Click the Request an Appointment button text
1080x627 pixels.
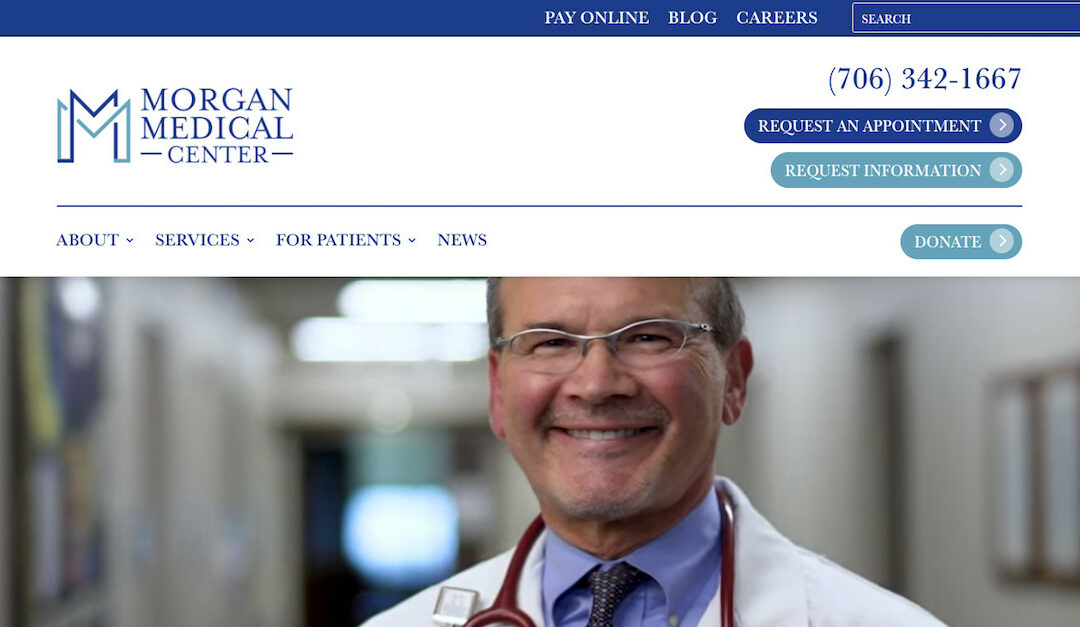coord(869,126)
